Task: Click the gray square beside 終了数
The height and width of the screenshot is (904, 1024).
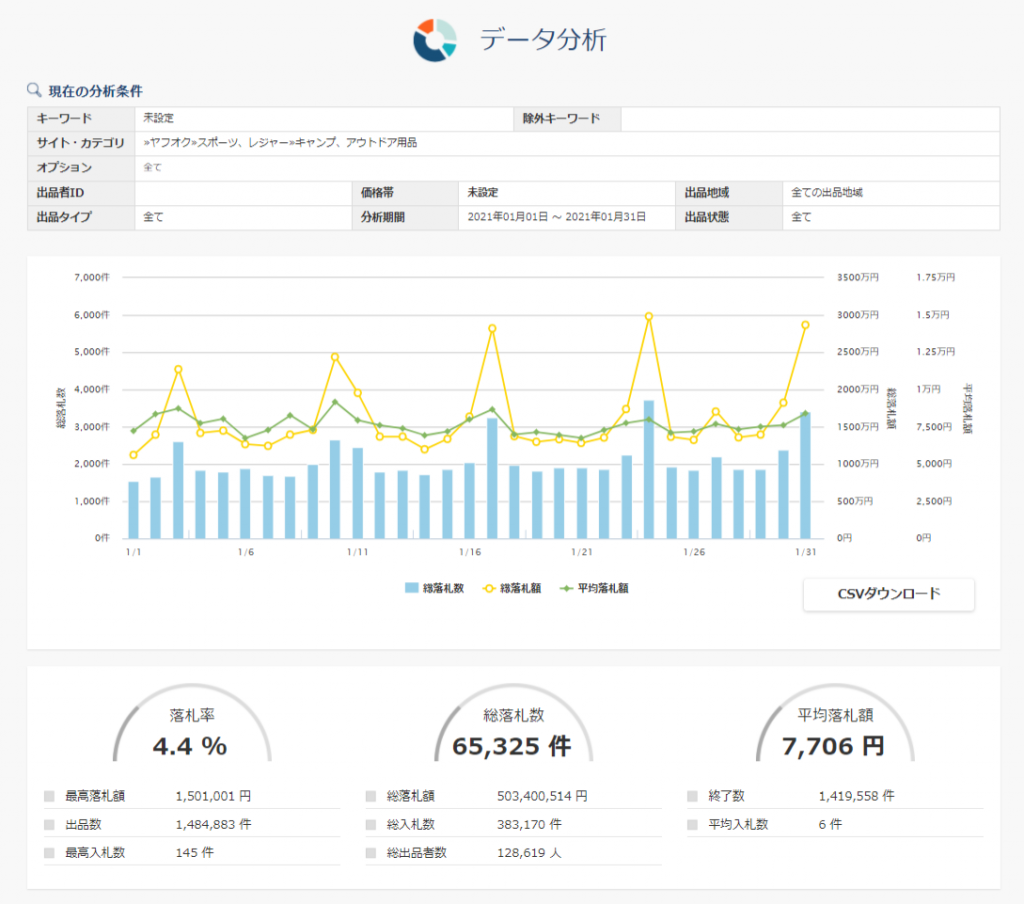Action: click(x=692, y=797)
